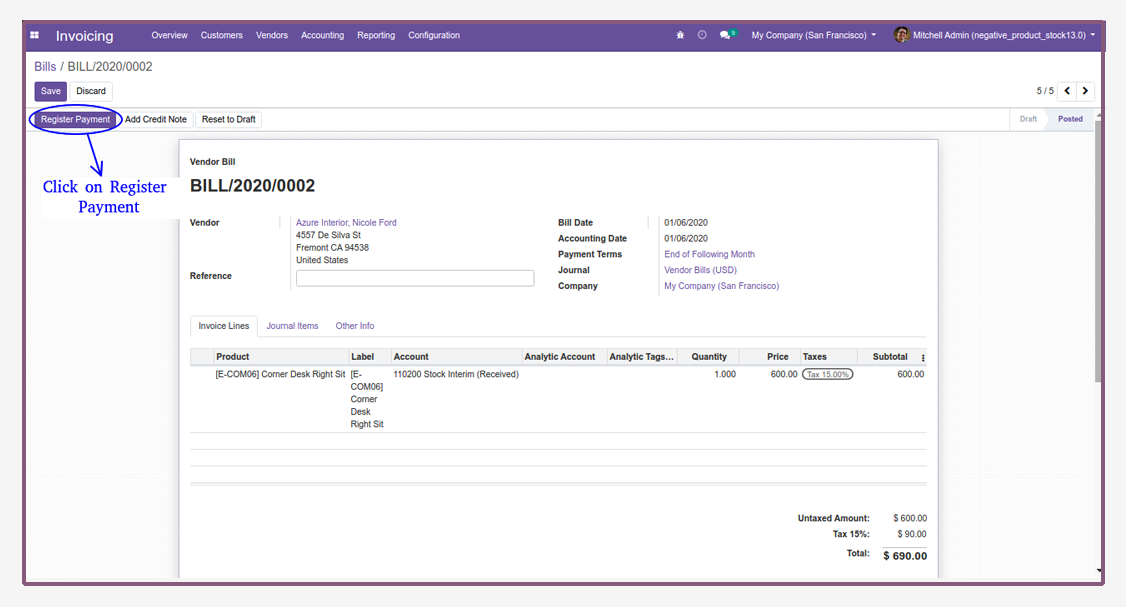Image resolution: width=1126 pixels, height=607 pixels.
Task: Switch to Invoice Lines tab
Action: 223,326
